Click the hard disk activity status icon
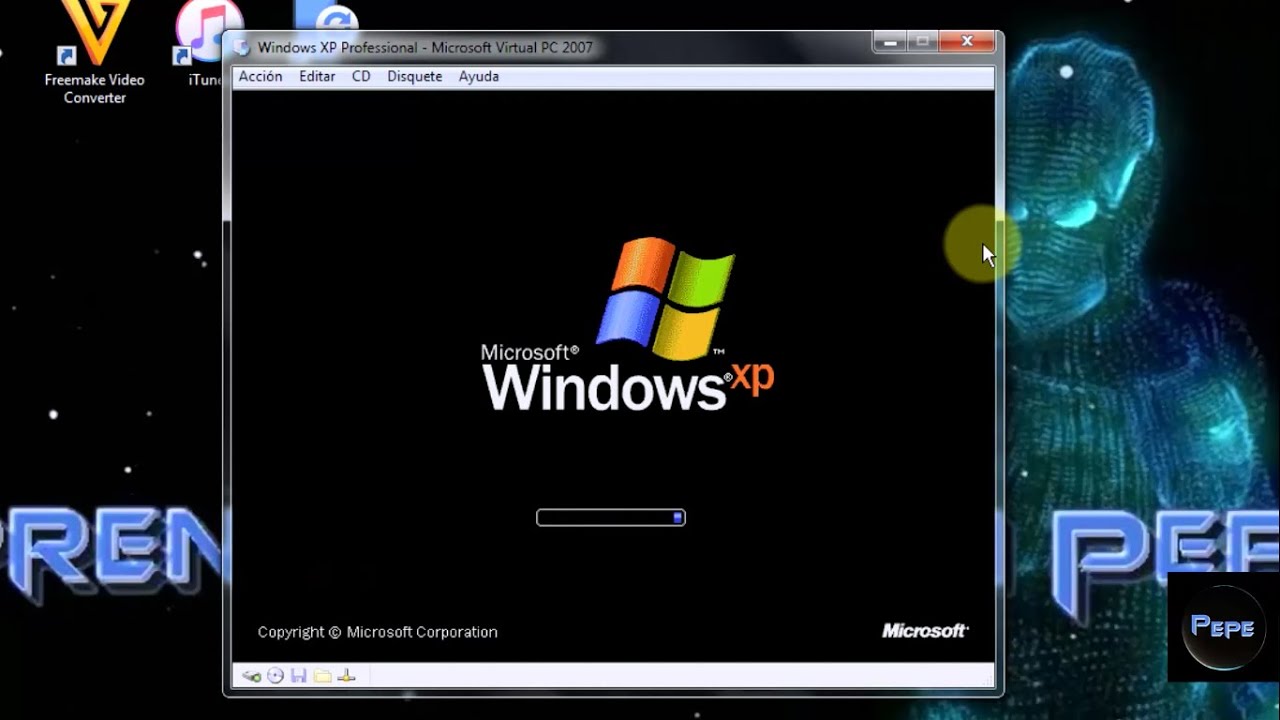Viewport: 1280px width, 720px height. click(x=251, y=676)
